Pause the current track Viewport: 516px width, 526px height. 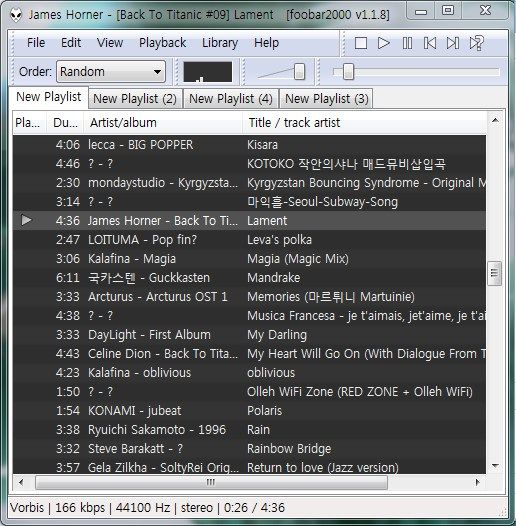click(407, 43)
